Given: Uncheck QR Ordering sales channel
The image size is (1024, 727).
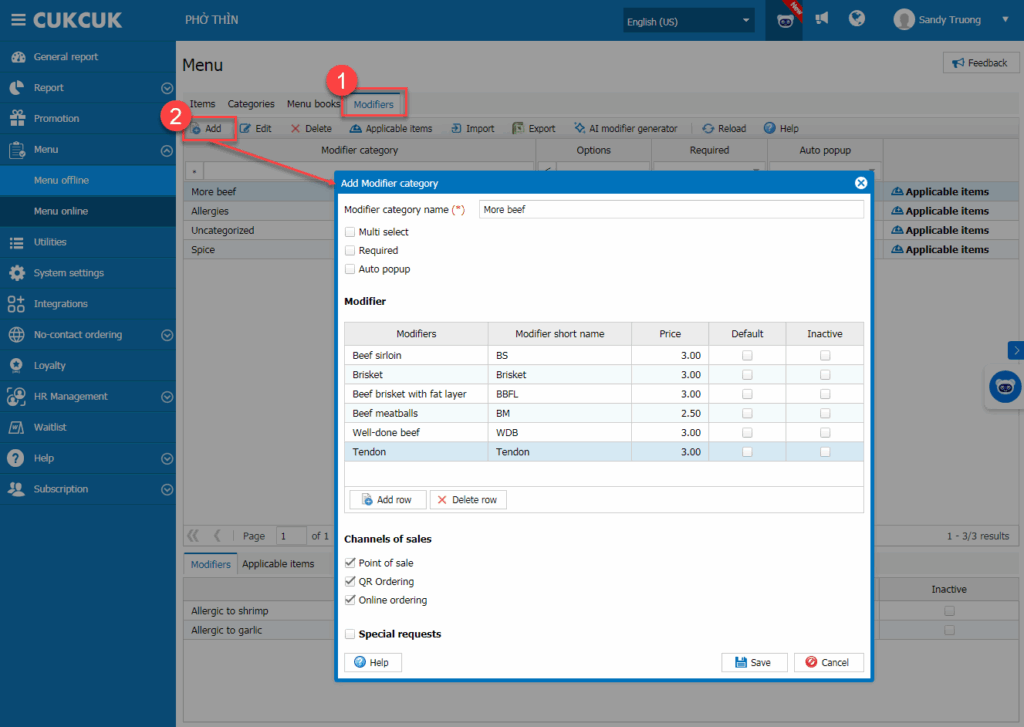Looking at the screenshot, I should pyautogui.click(x=350, y=582).
